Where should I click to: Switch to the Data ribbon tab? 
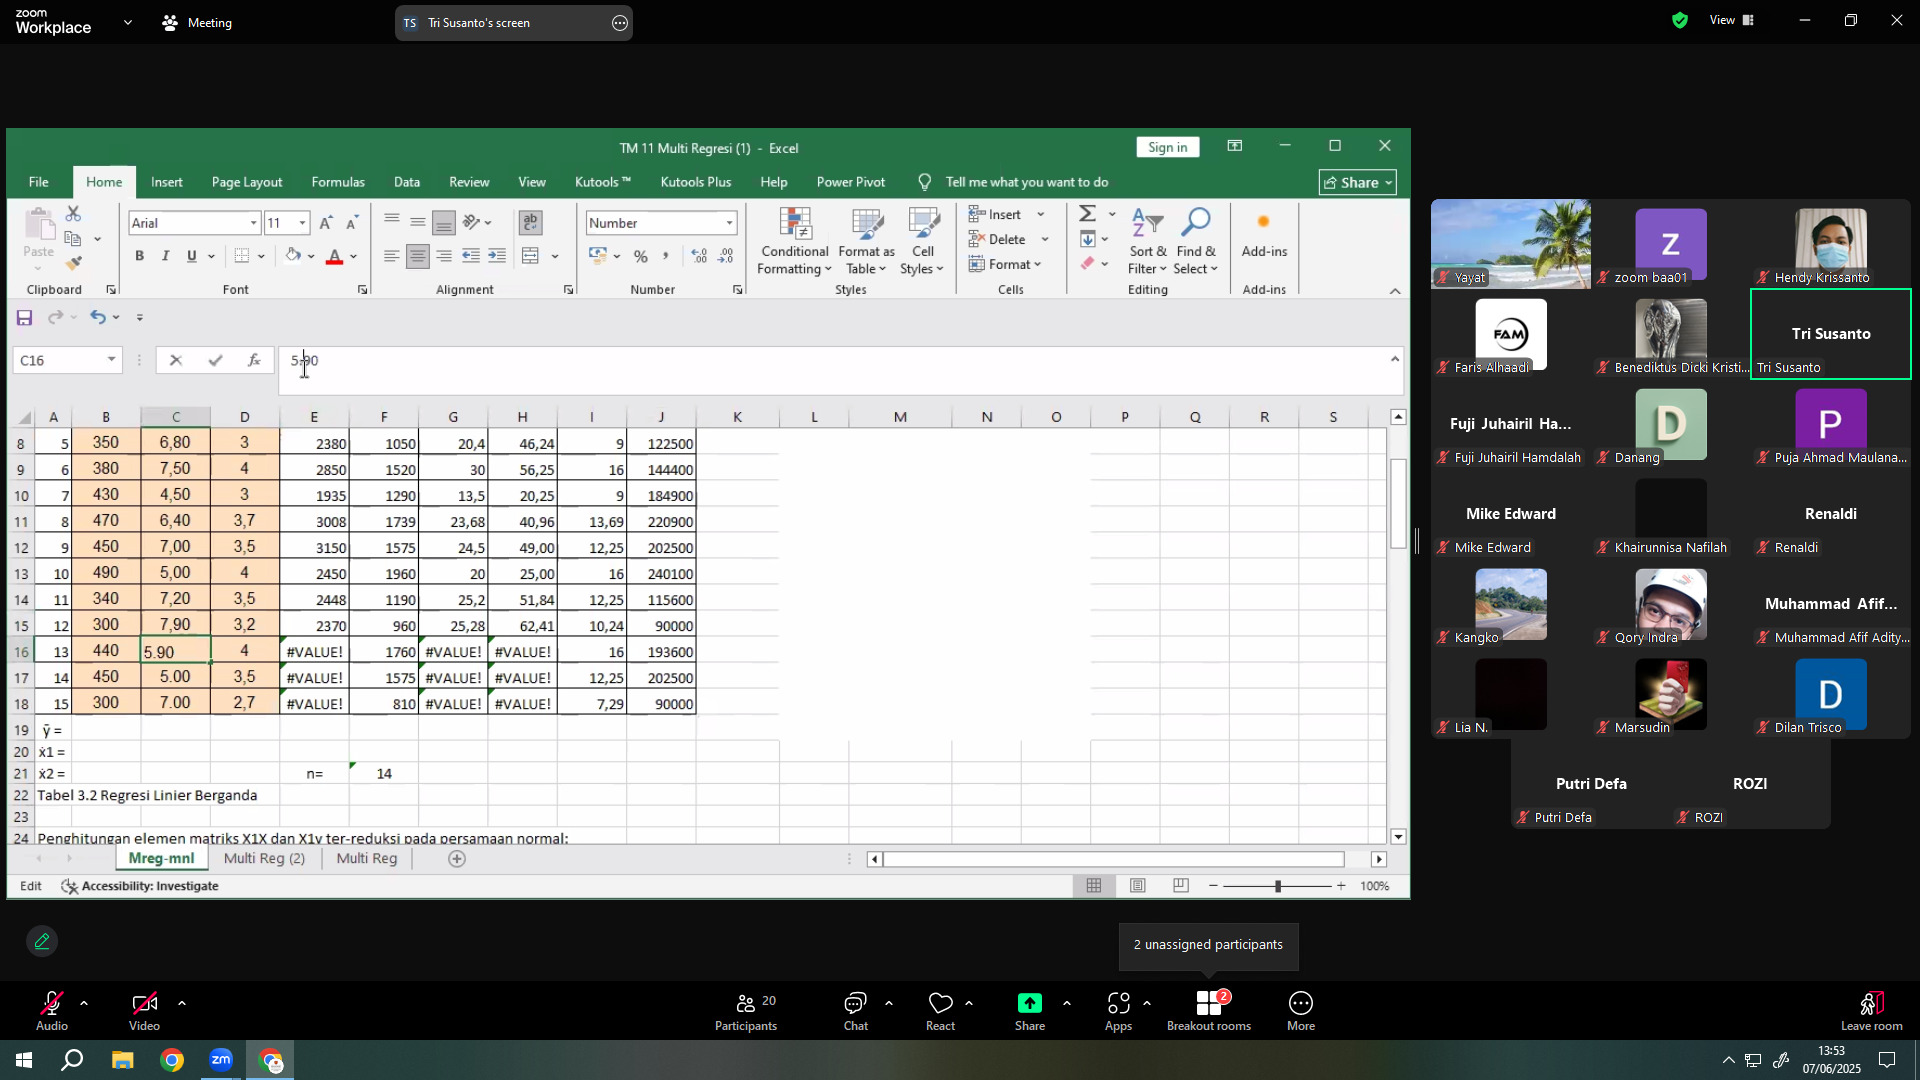pyautogui.click(x=407, y=182)
